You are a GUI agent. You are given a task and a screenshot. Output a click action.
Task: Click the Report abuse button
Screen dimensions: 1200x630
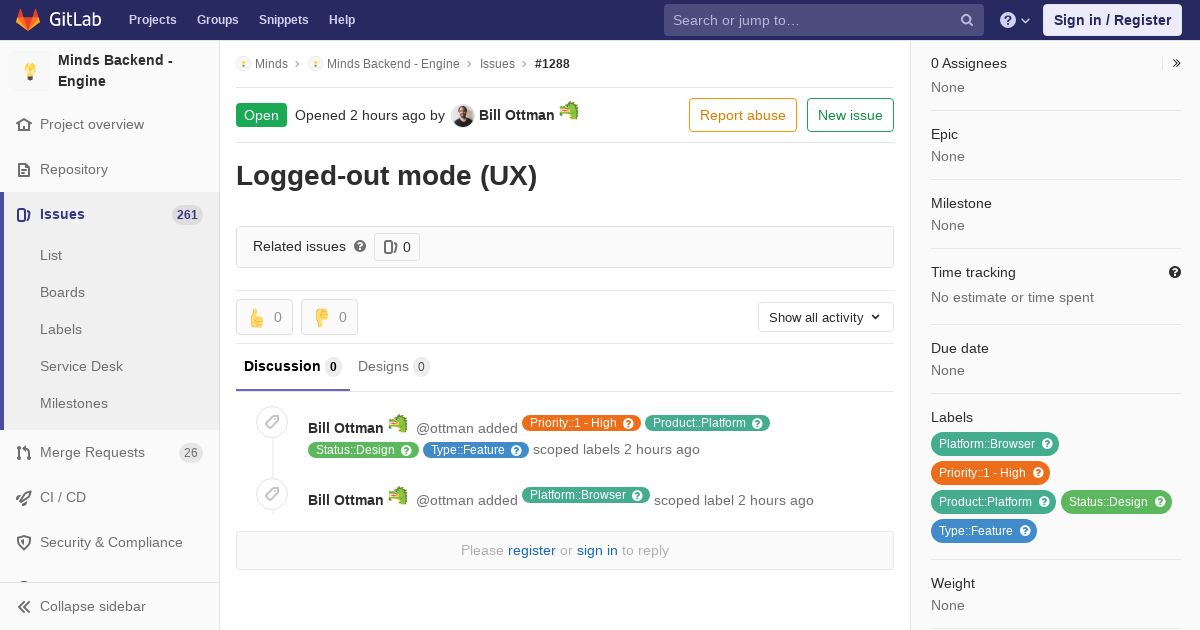[x=743, y=115]
